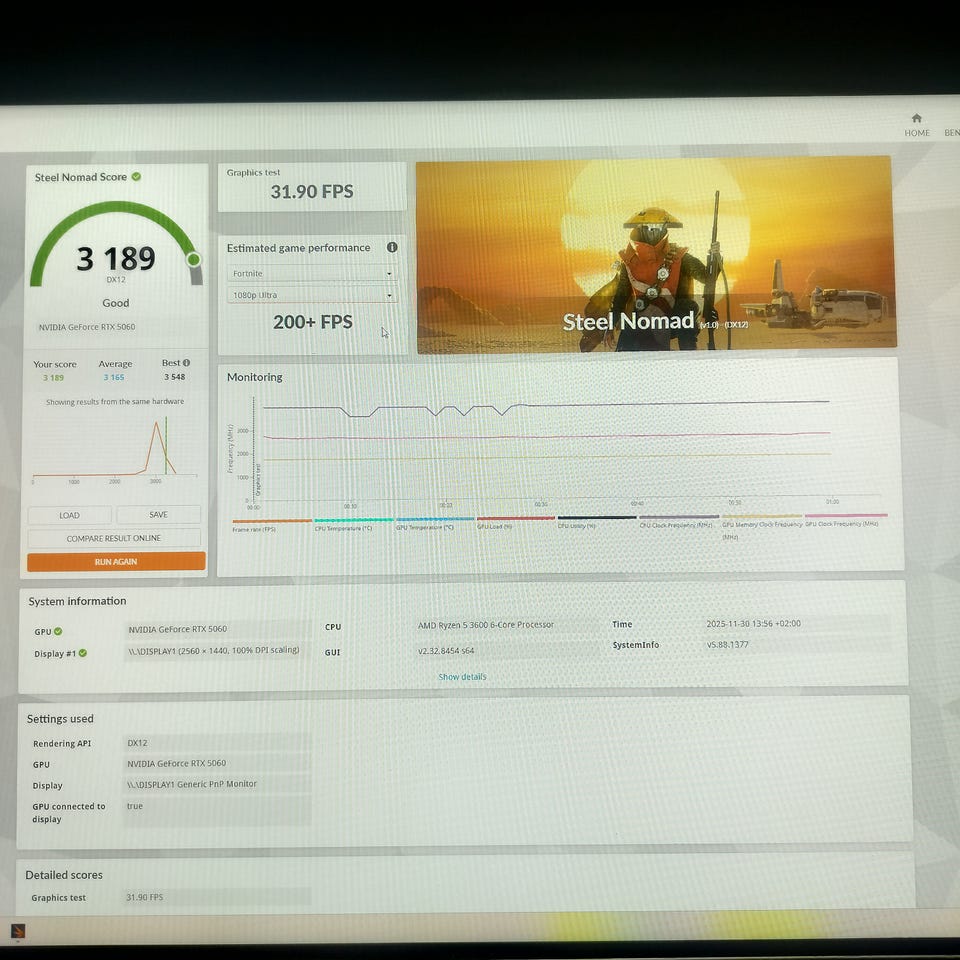Open the Show details link
The image size is (960, 960).
point(462,677)
